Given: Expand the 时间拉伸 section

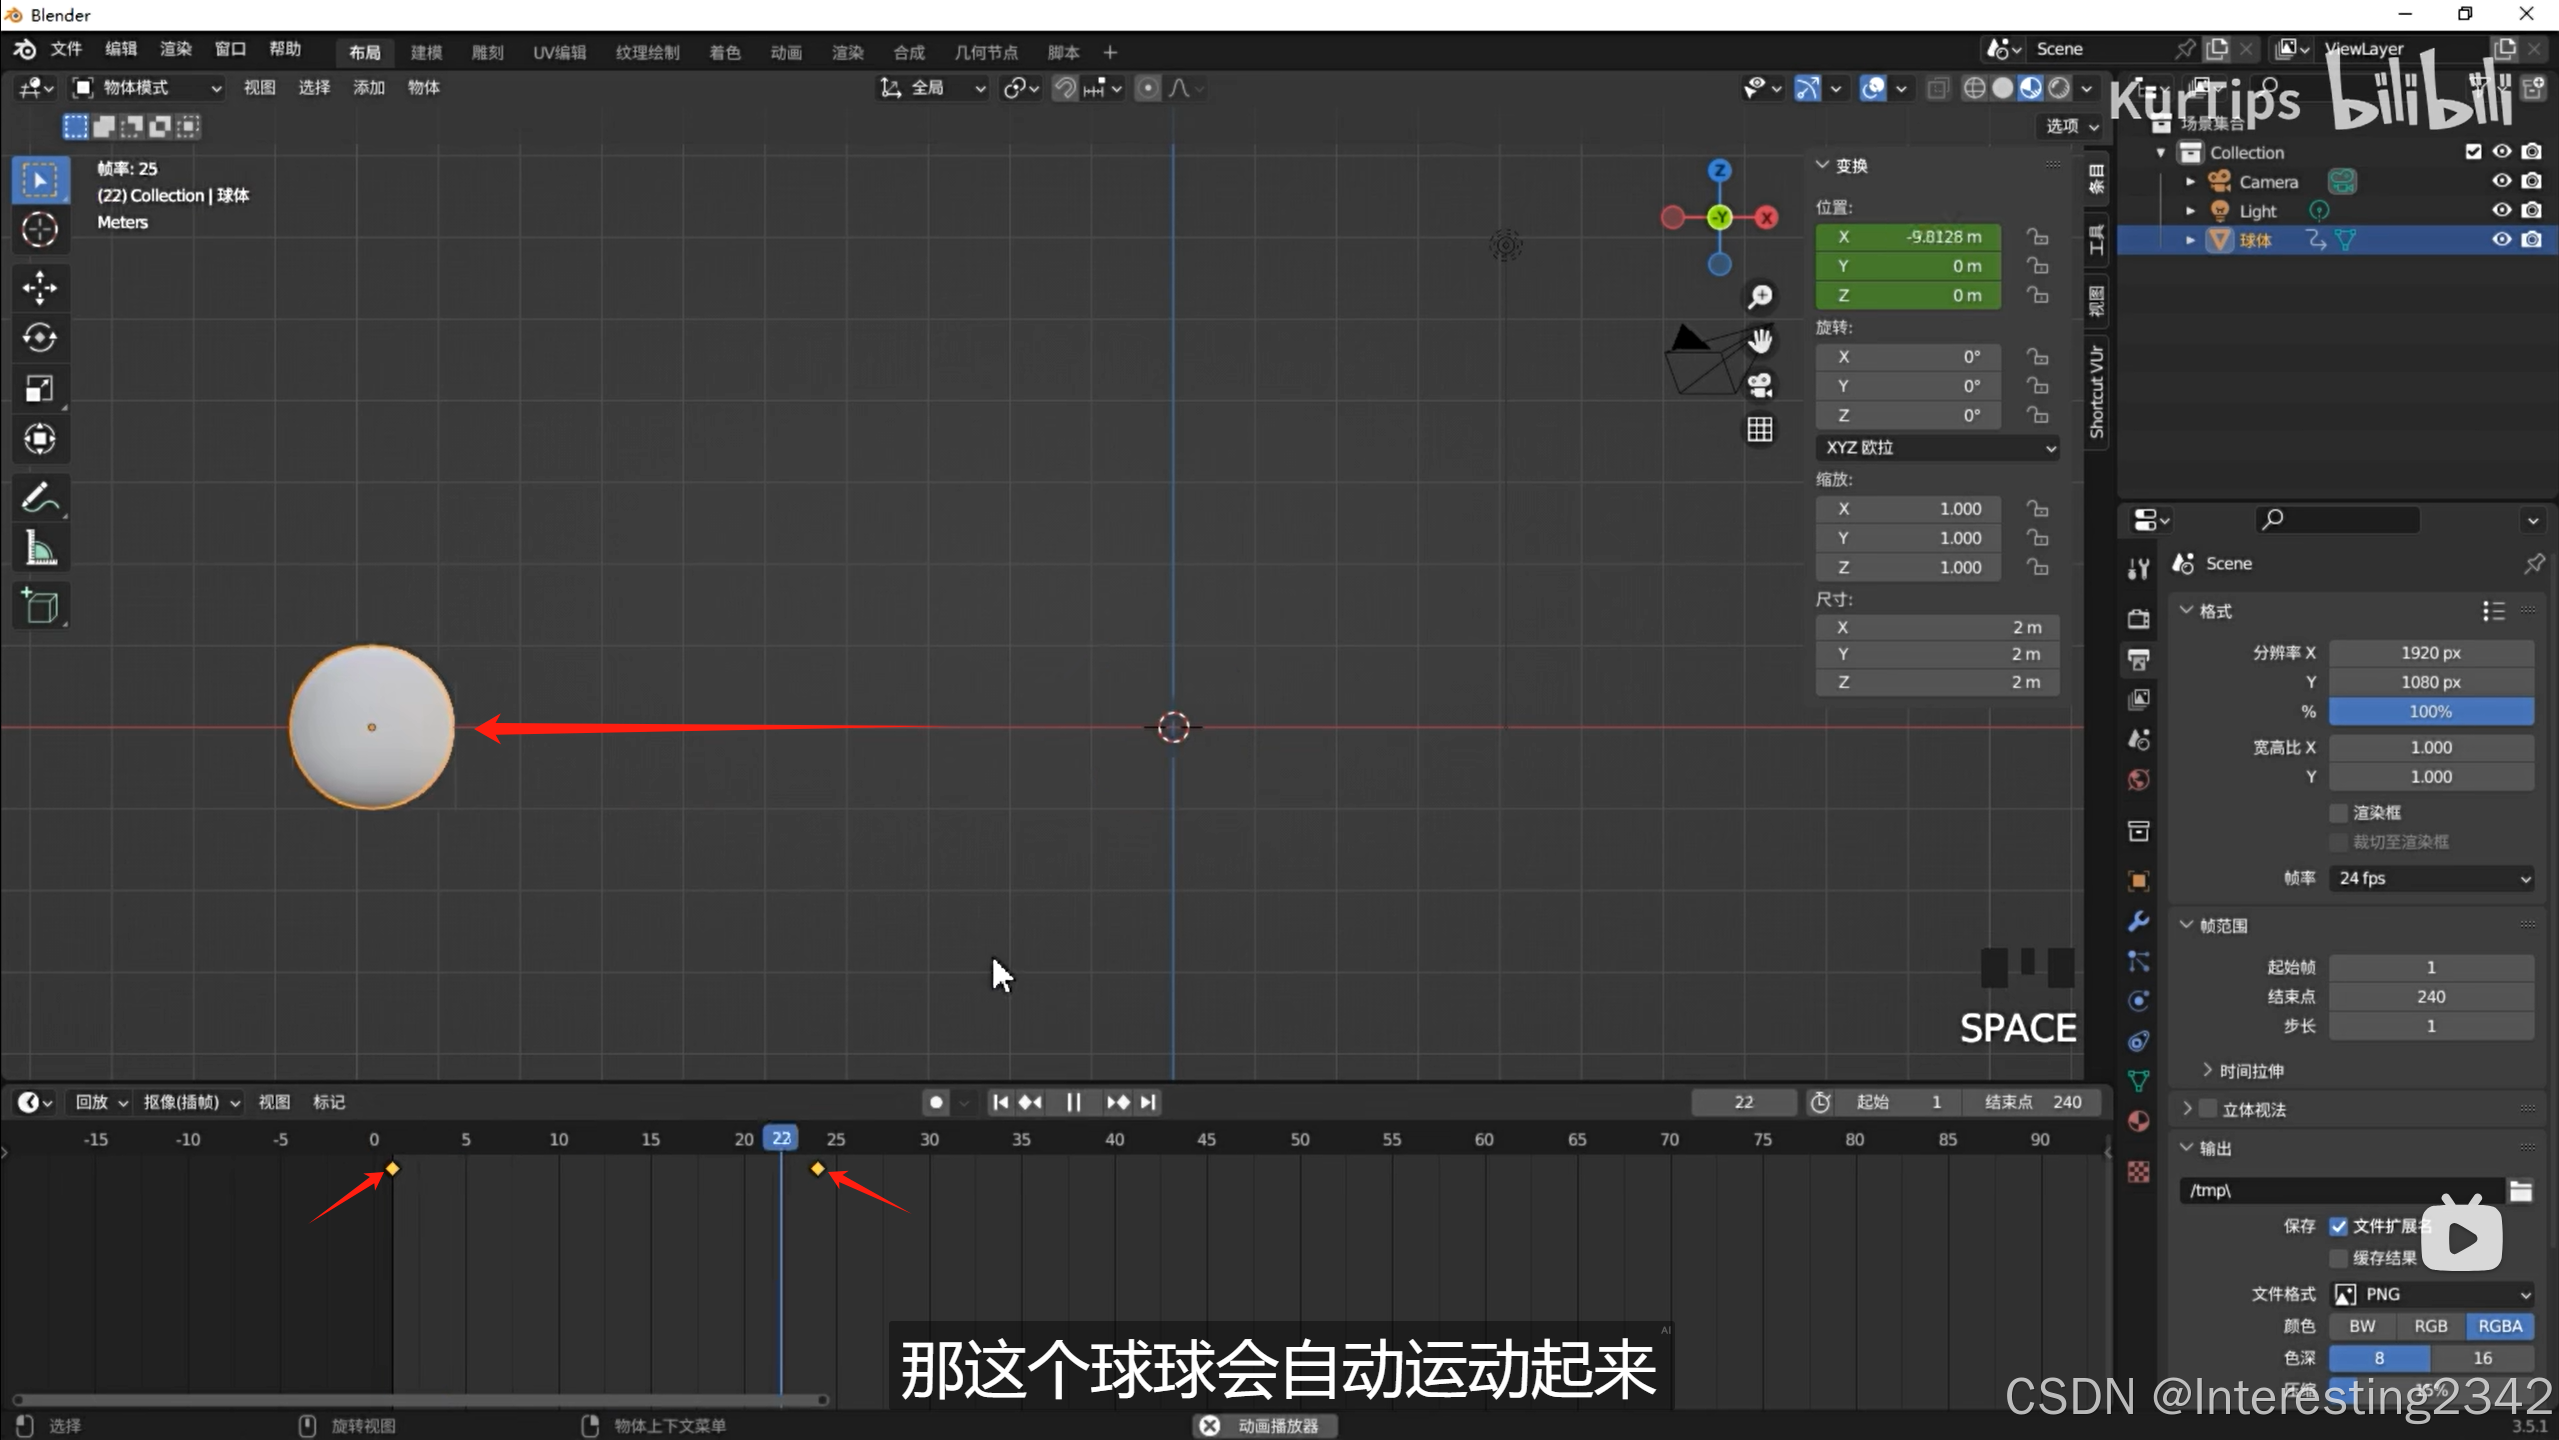Looking at the screenshot, I should [x=2250, y=1071].
